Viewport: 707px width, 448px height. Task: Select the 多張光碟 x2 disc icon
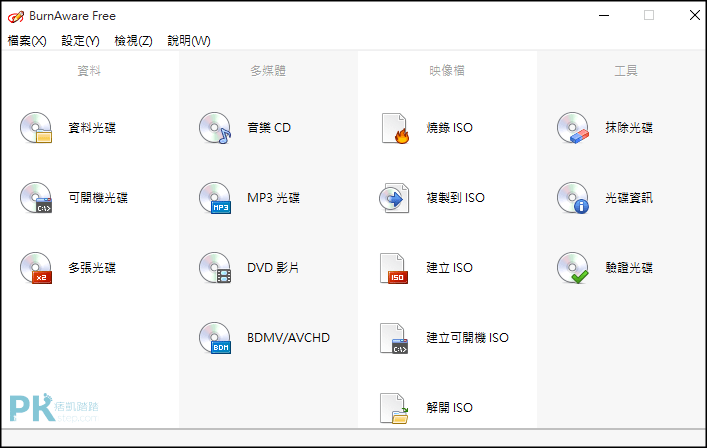pyautogui.click(x=36, y=268)
